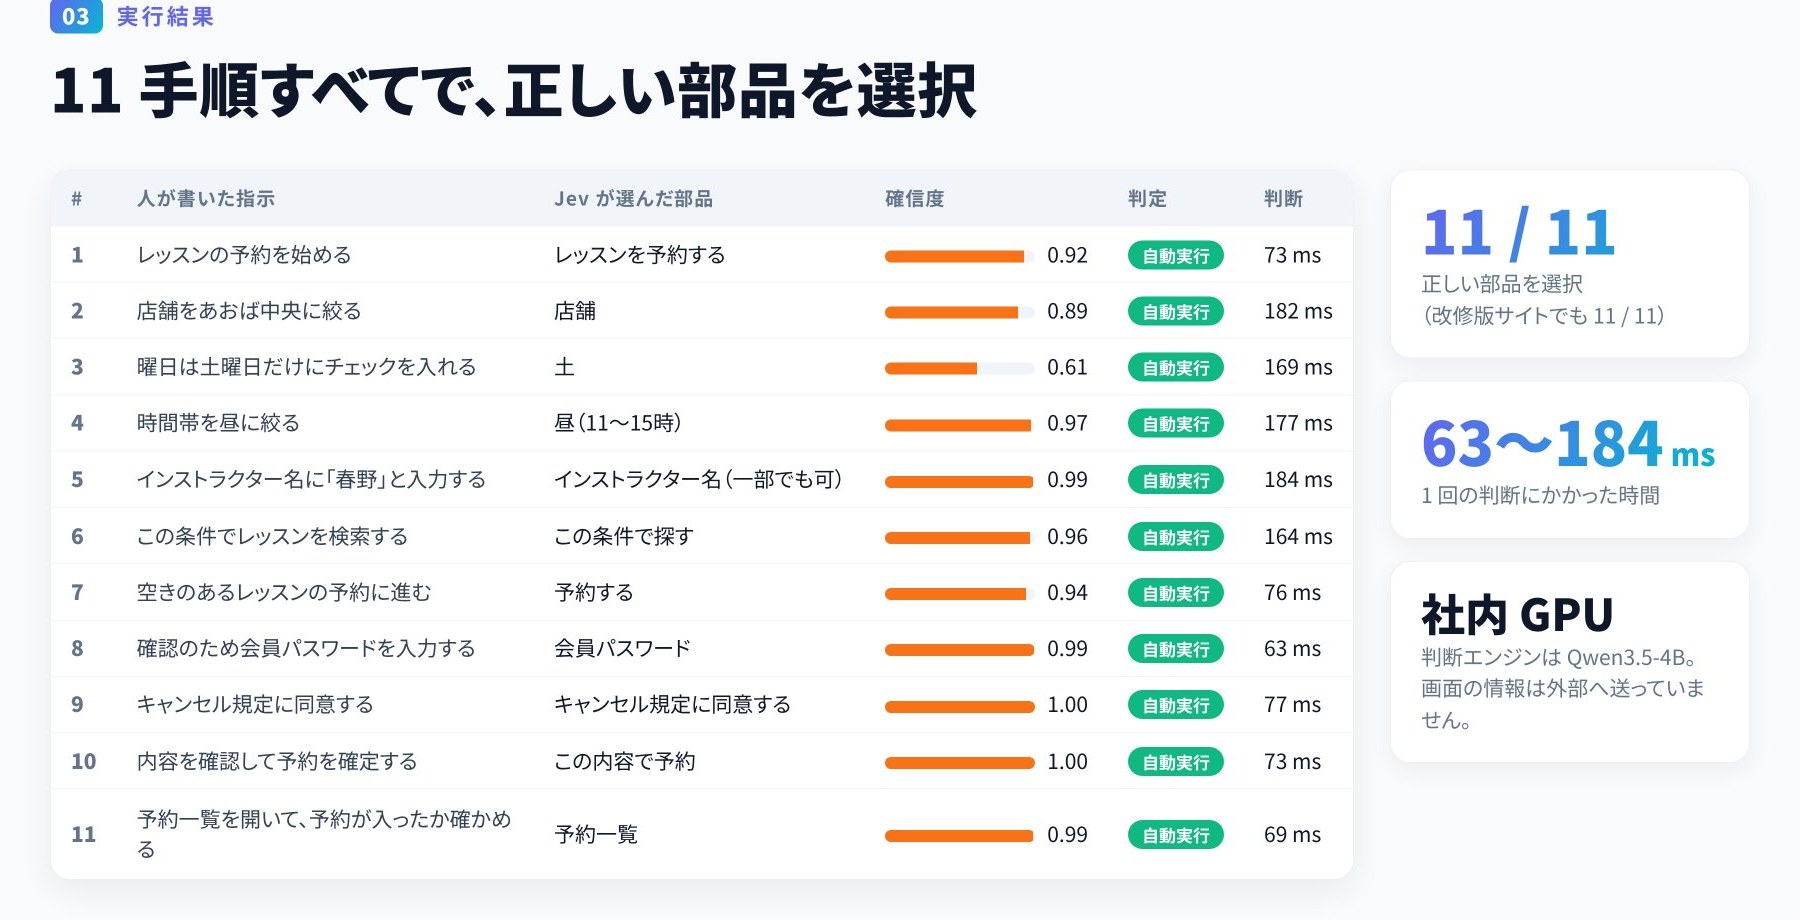Click column header '人が書いた指示'
The width and height of the screenshot is (1800, 920).
pos(206,199)
